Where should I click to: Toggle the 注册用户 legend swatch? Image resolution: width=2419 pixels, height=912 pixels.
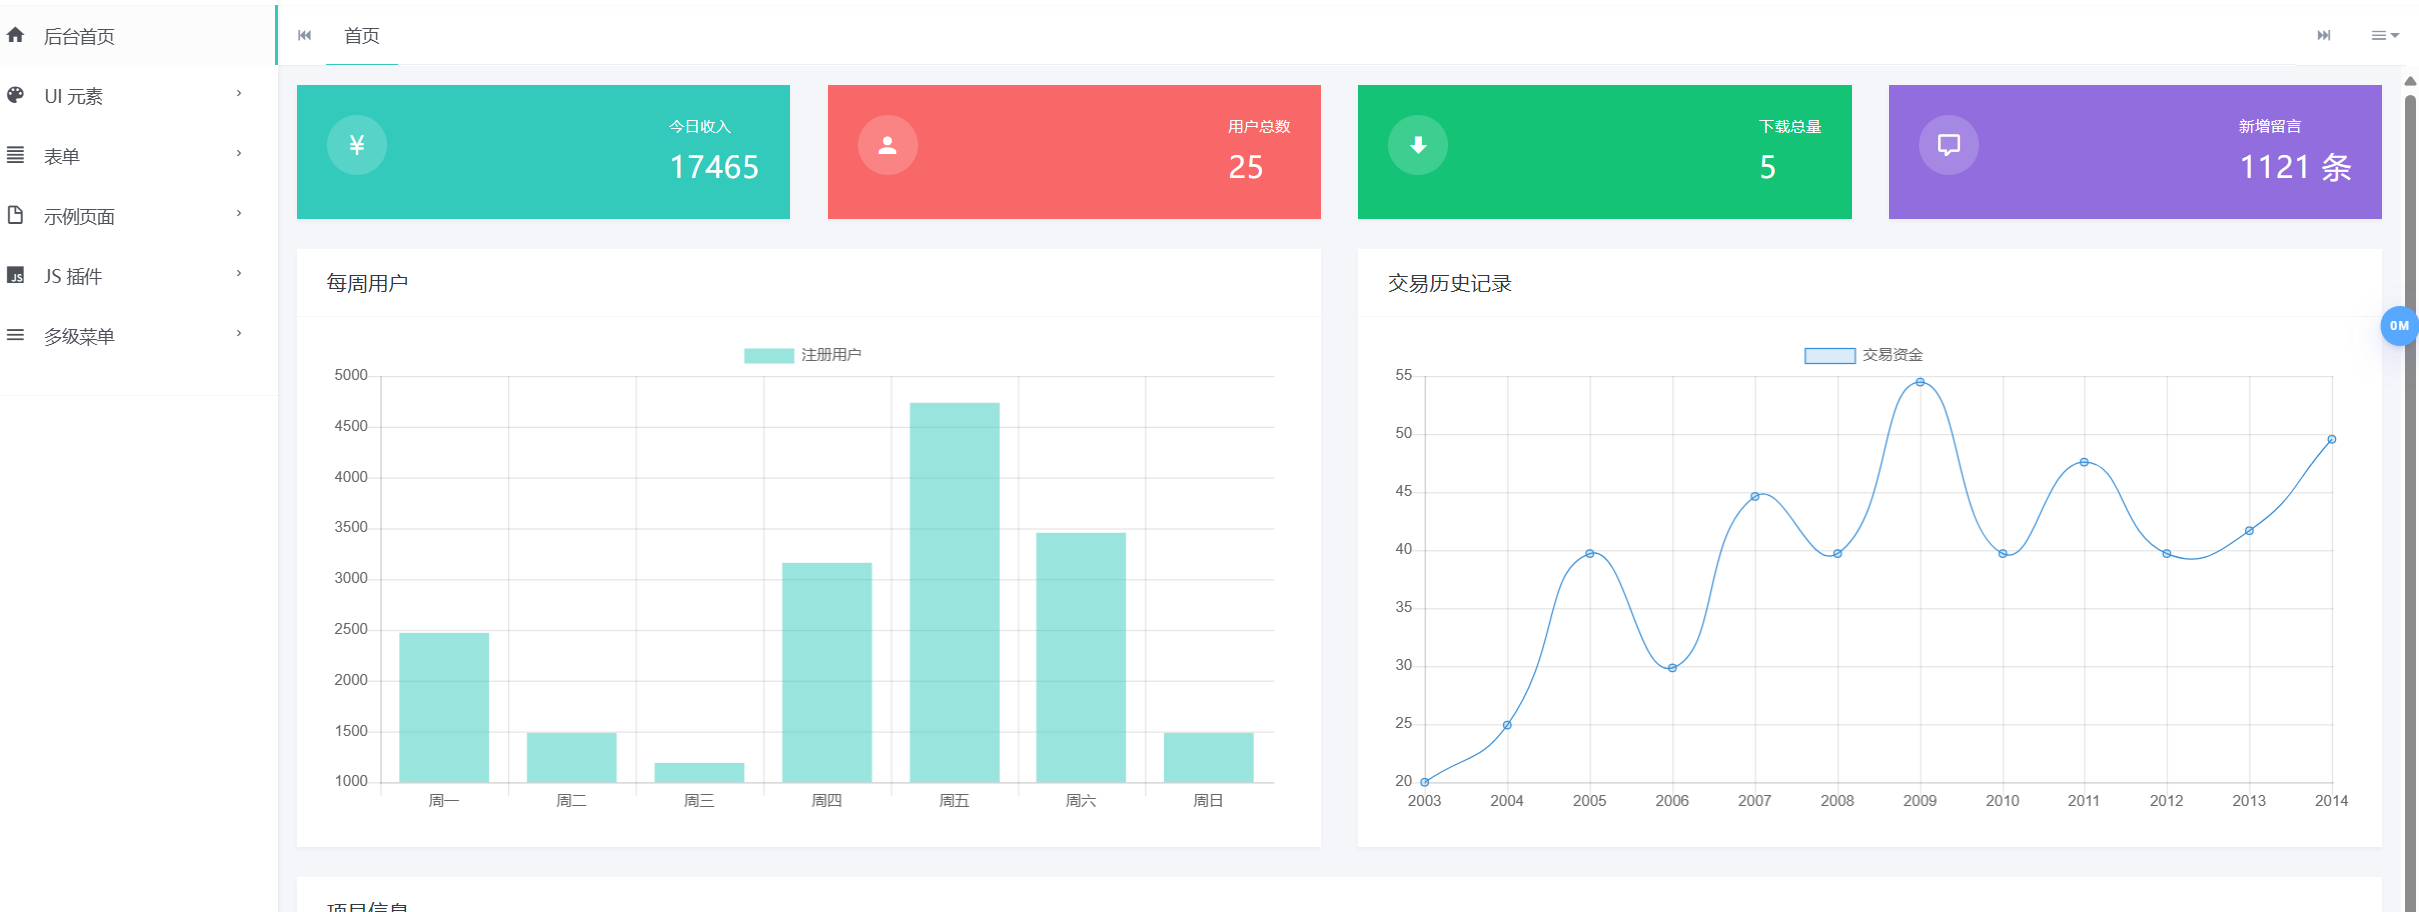[768, 355]
